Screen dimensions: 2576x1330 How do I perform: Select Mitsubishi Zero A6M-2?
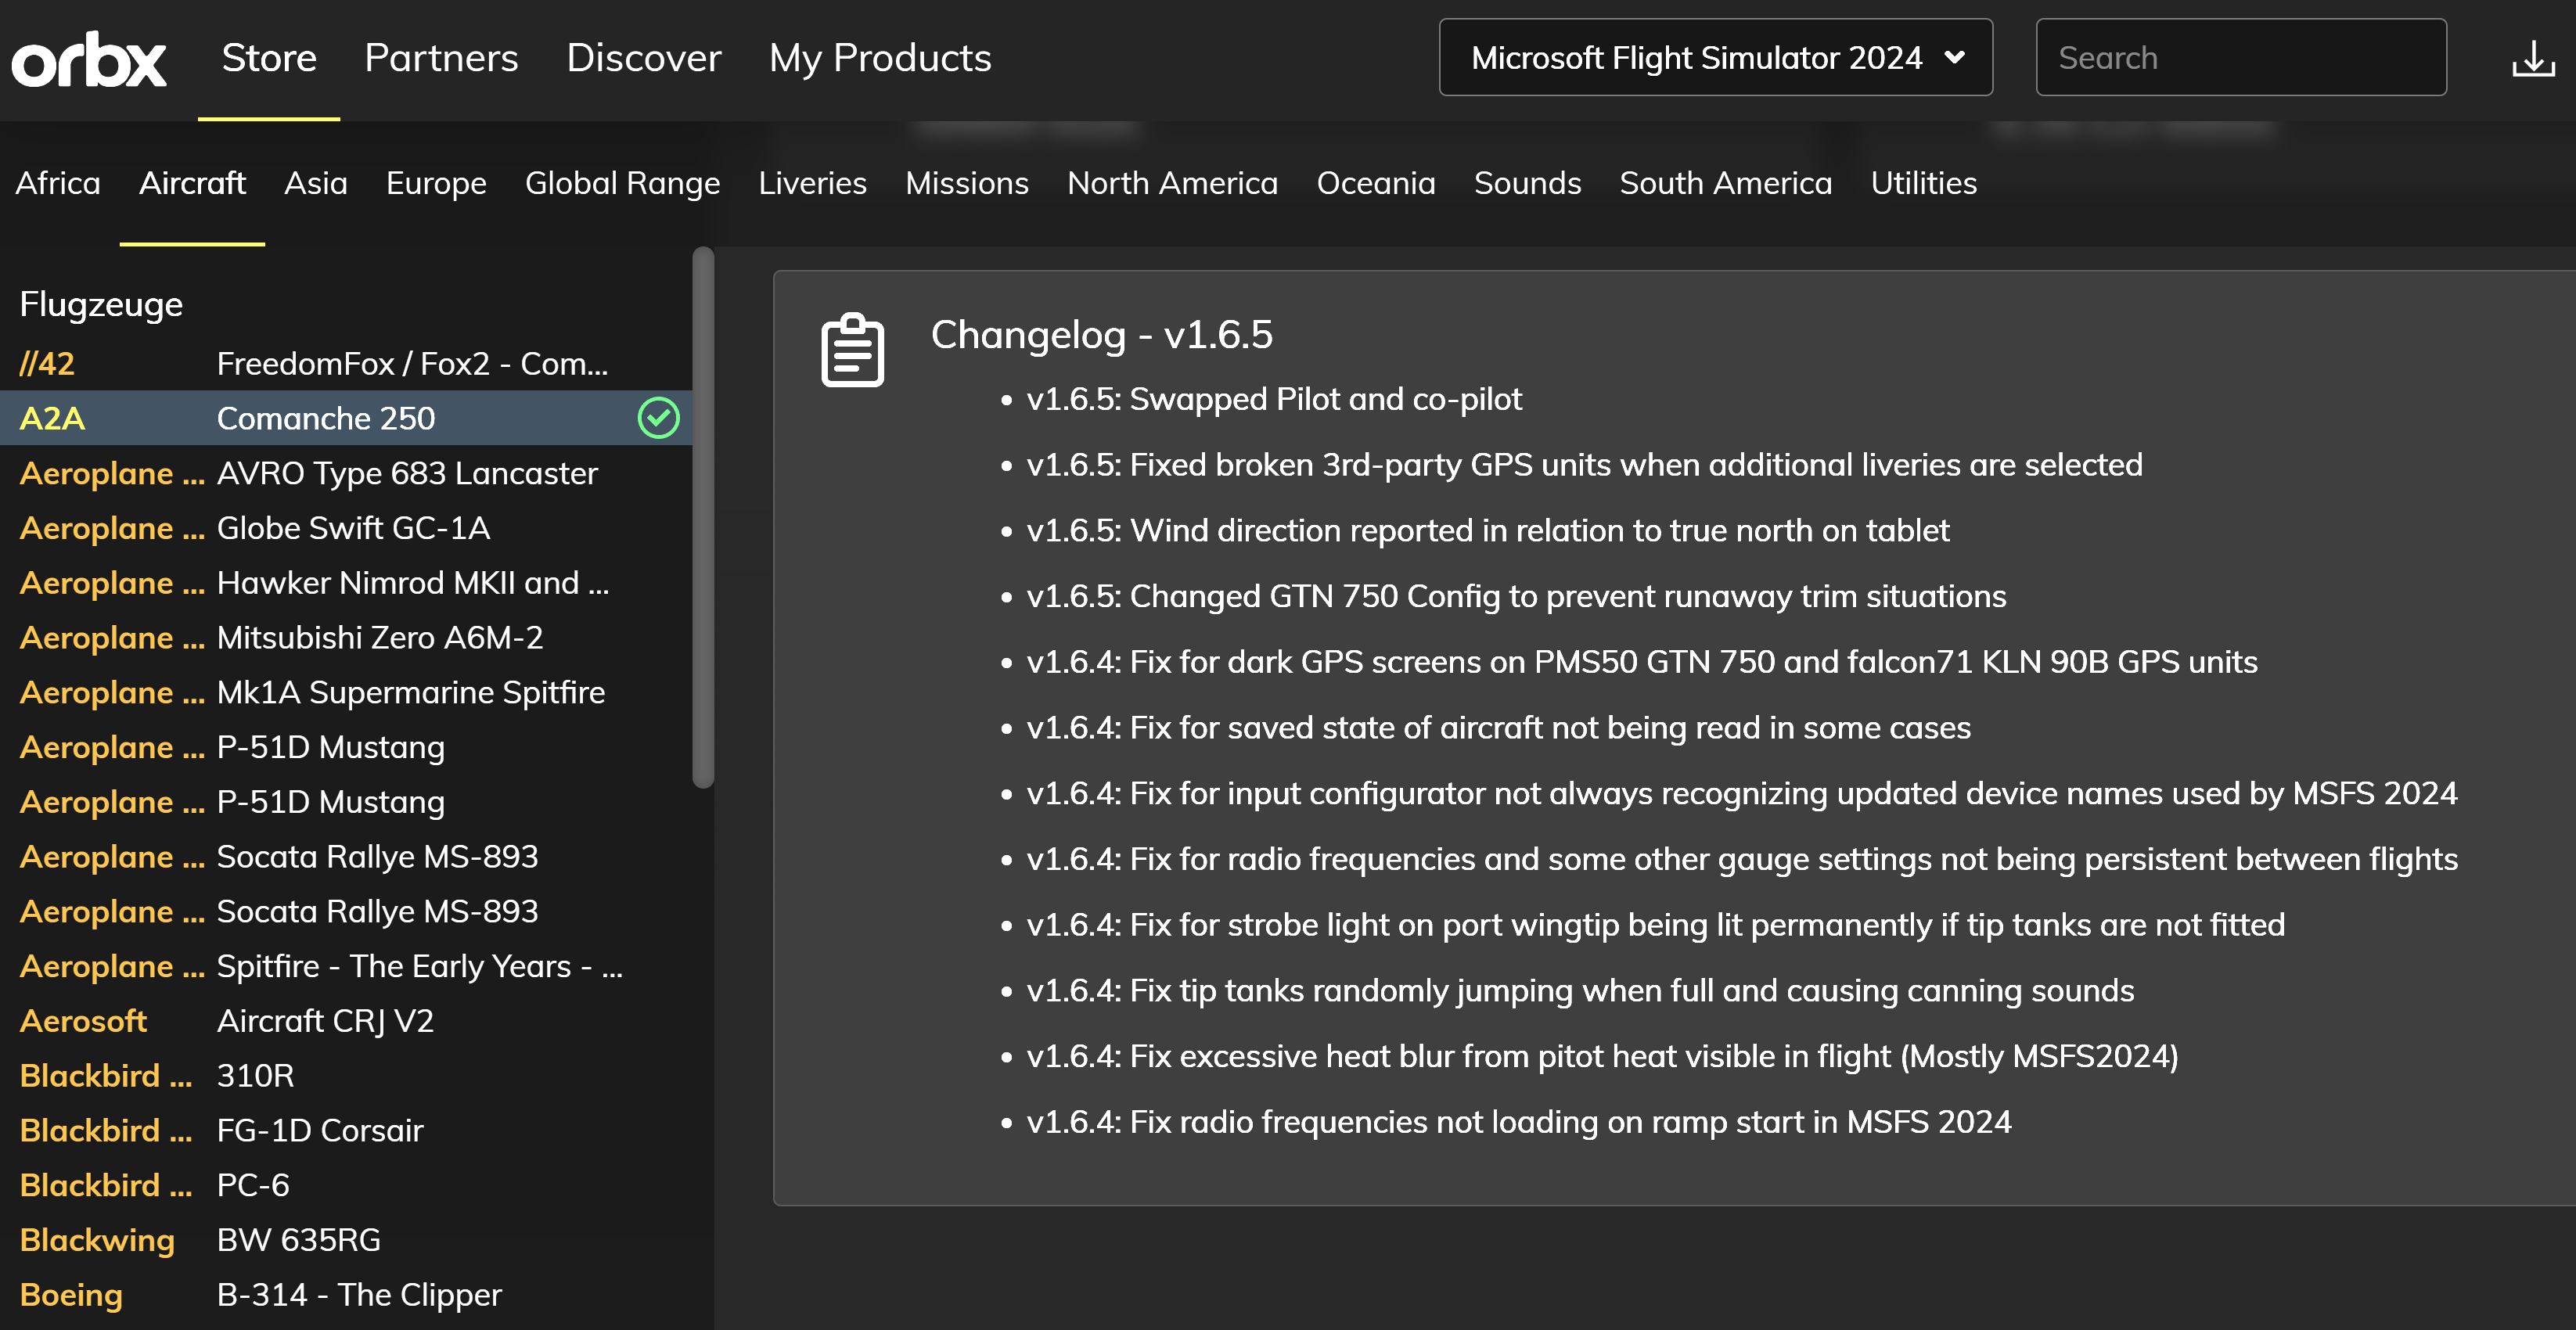point(346,638)
